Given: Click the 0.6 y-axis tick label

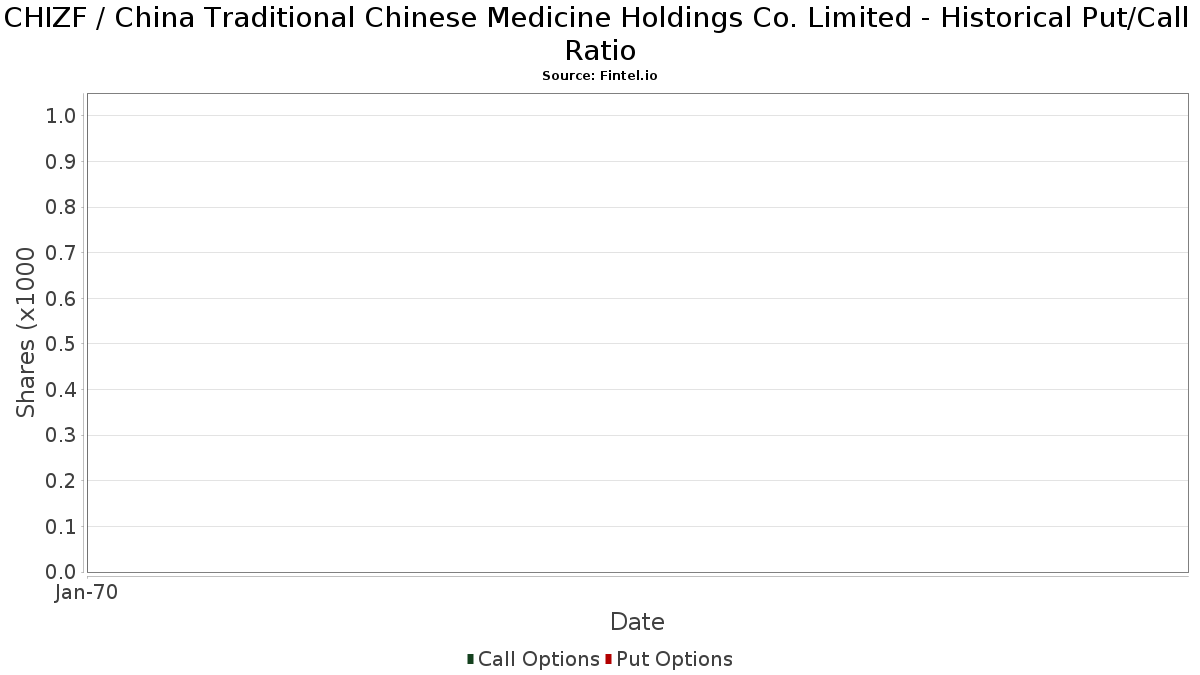Looking at the screenshot, I should click(61, 299).
